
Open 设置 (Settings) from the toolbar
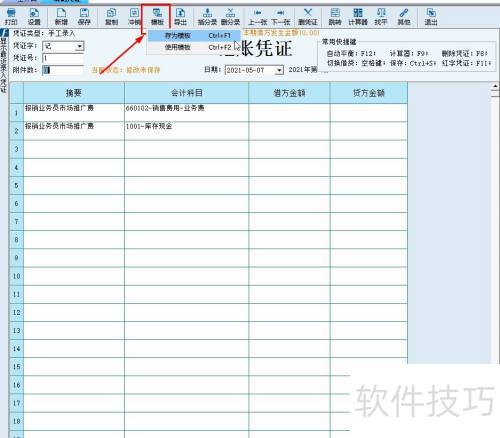pyautogui.click(x=34, y=17)
